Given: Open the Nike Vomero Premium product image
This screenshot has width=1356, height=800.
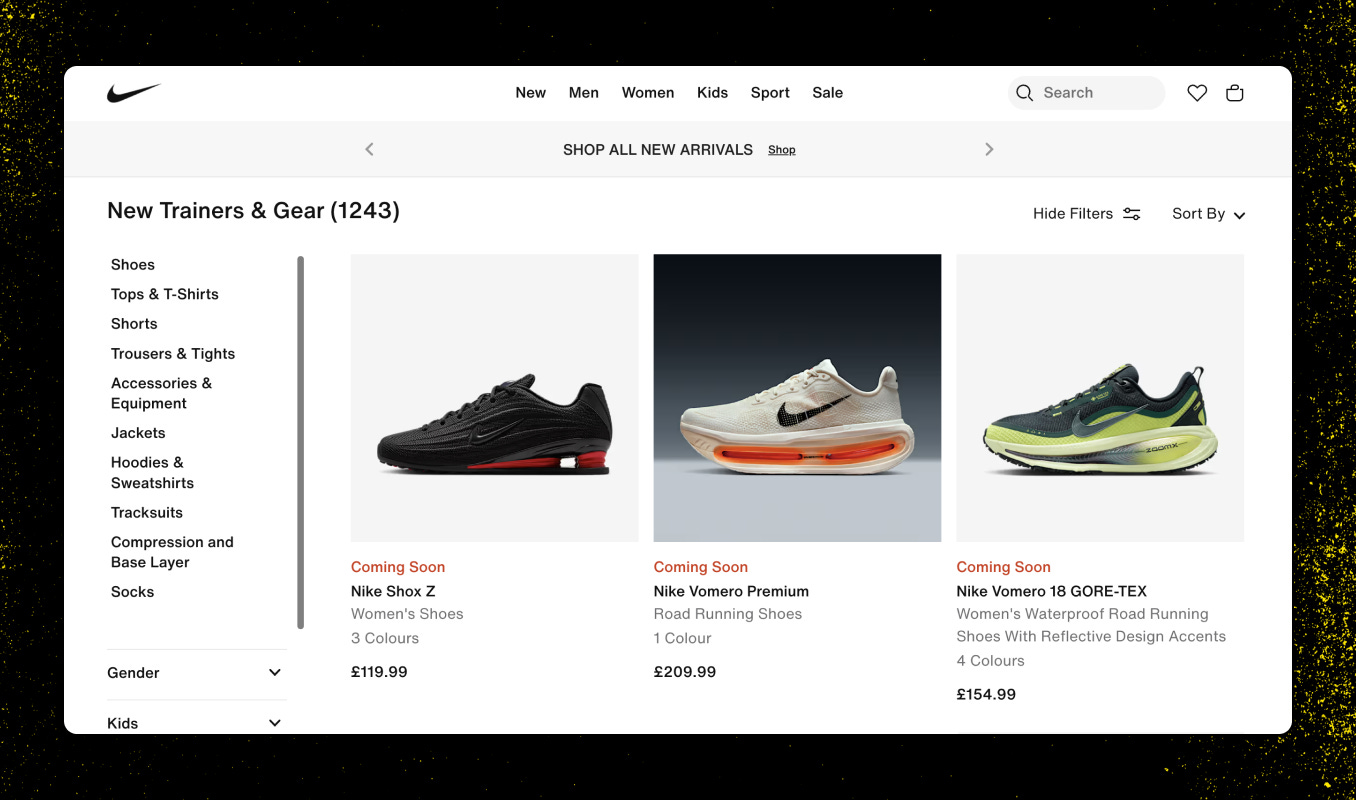Looking at the screenshot, I should click(x=797, y=398).
